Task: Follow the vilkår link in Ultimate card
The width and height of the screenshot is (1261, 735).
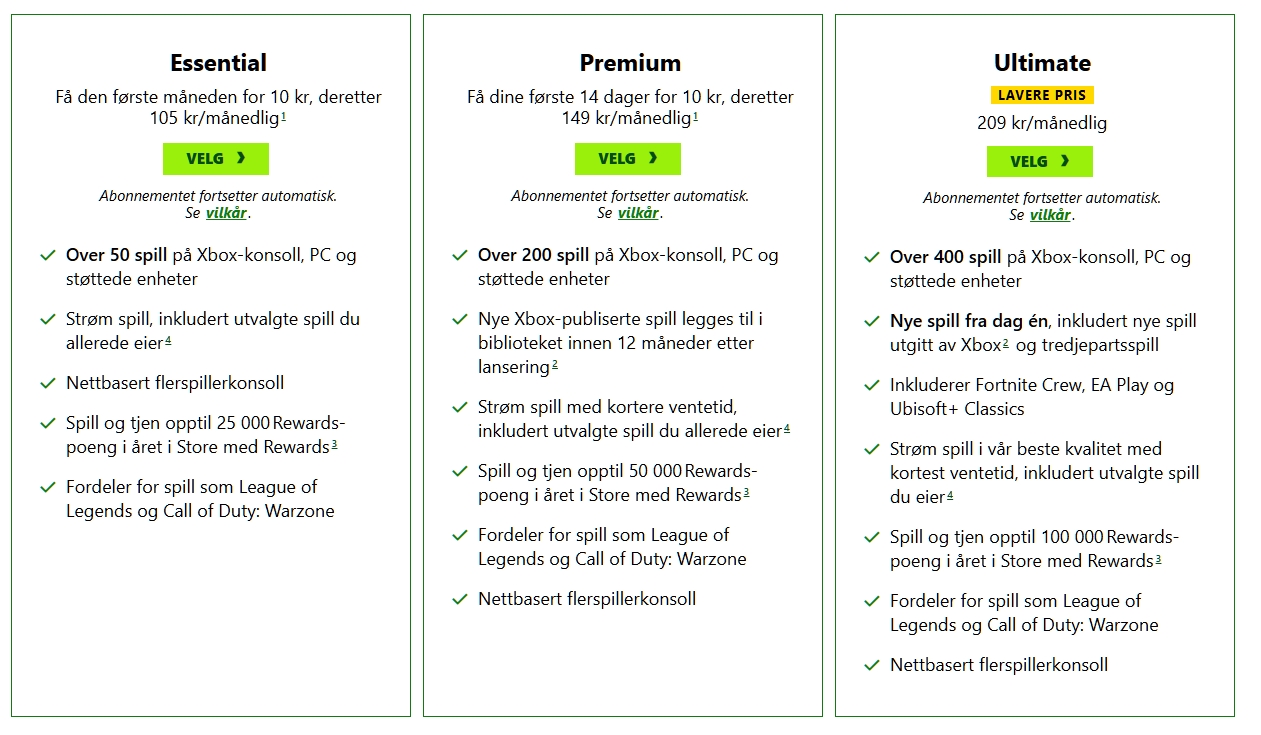Action: (x=1050, y=215)
